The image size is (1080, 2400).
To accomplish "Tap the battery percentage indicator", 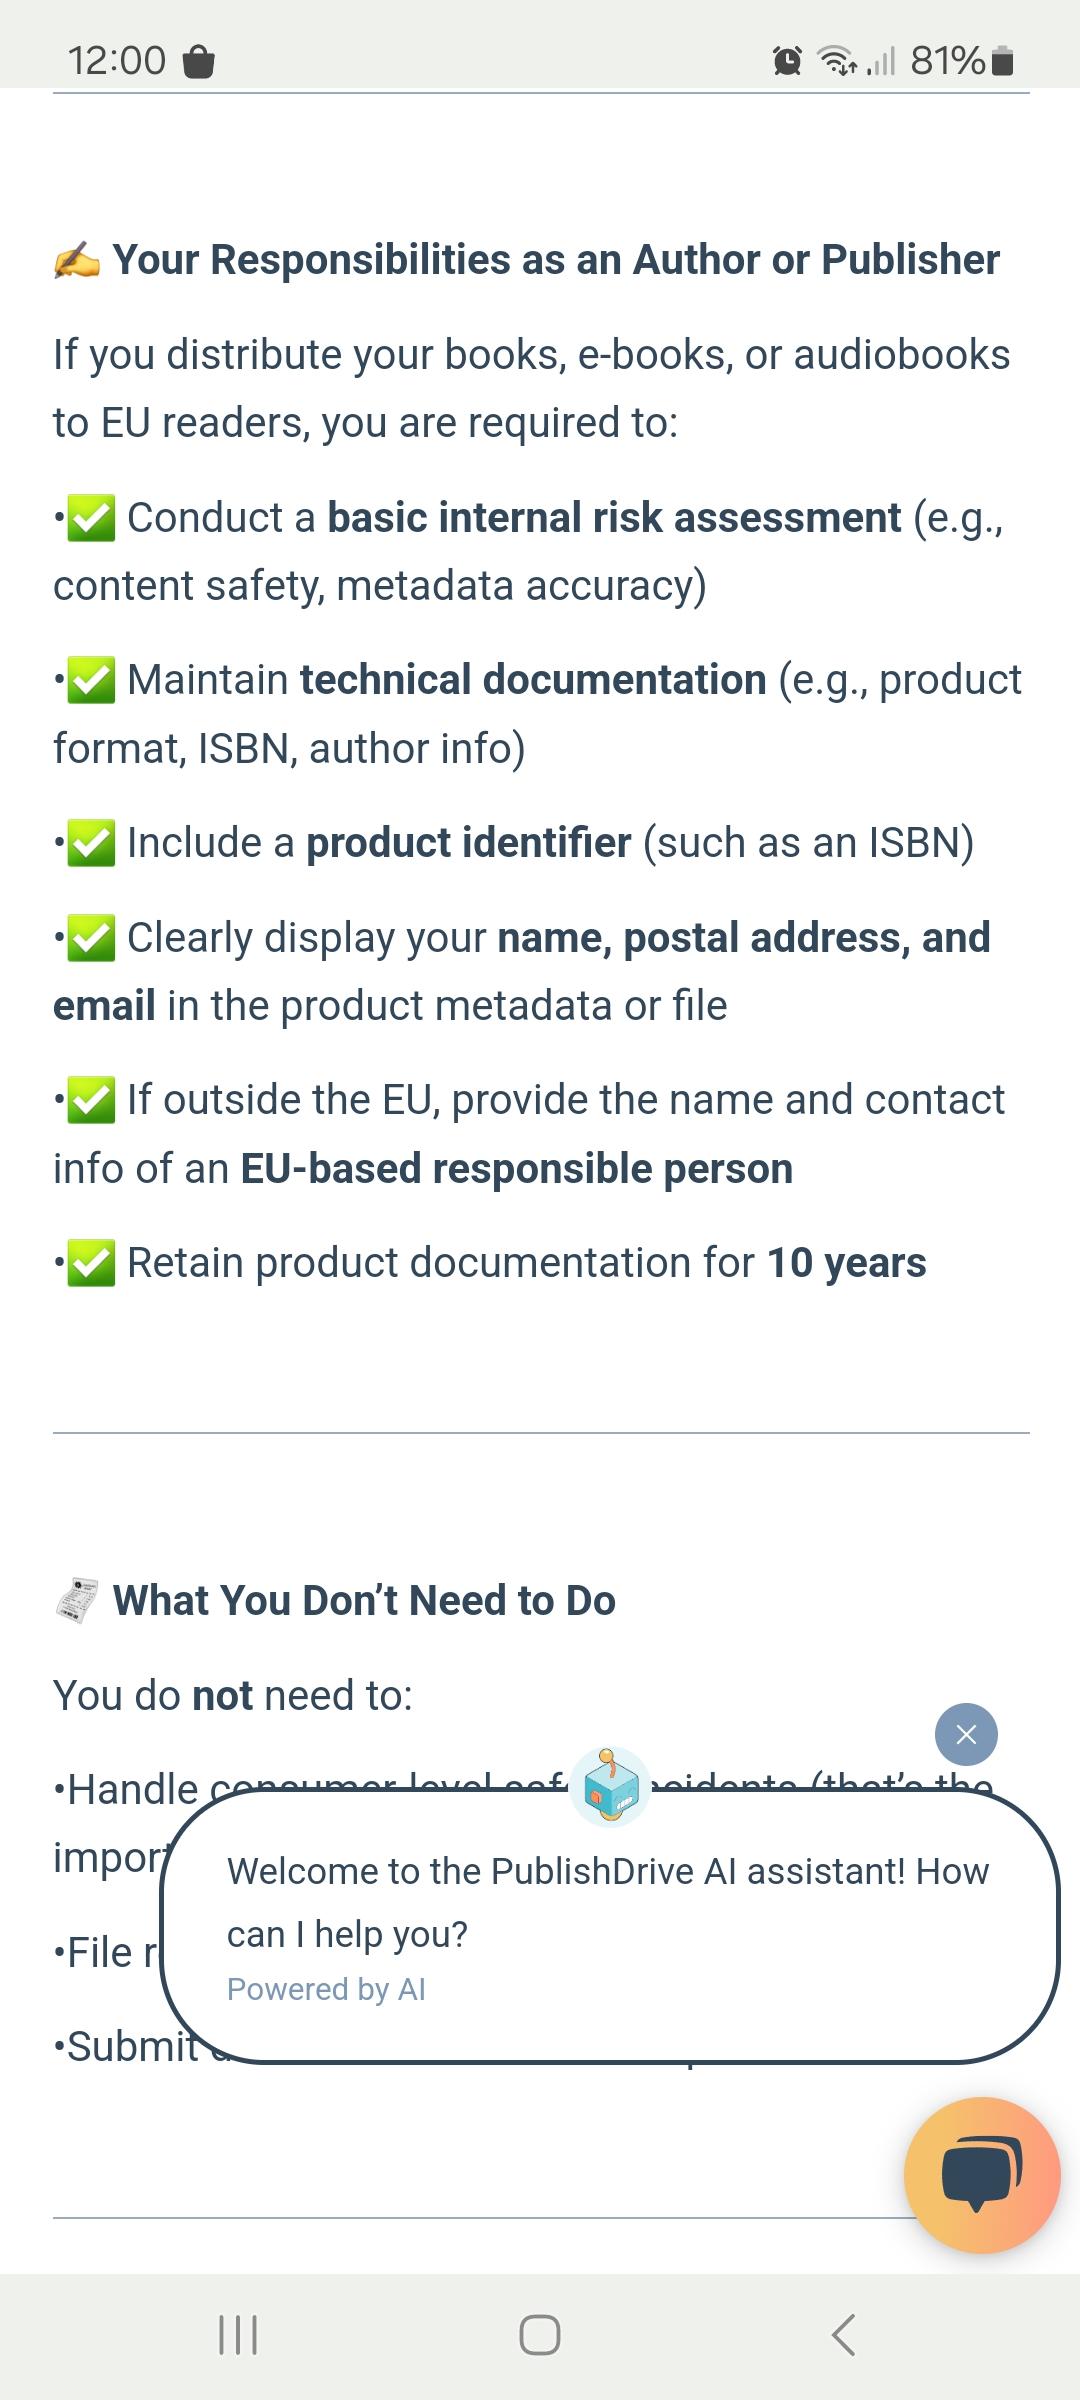I will click(x=948, y=61).
